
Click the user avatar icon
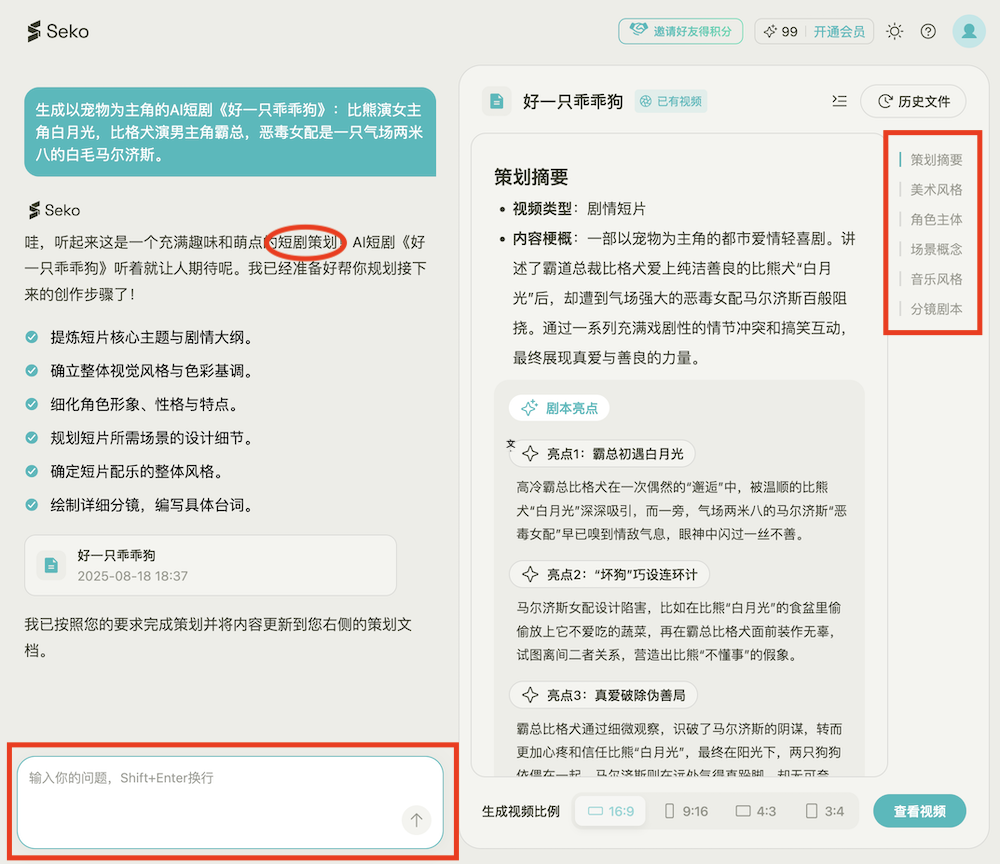968,31
